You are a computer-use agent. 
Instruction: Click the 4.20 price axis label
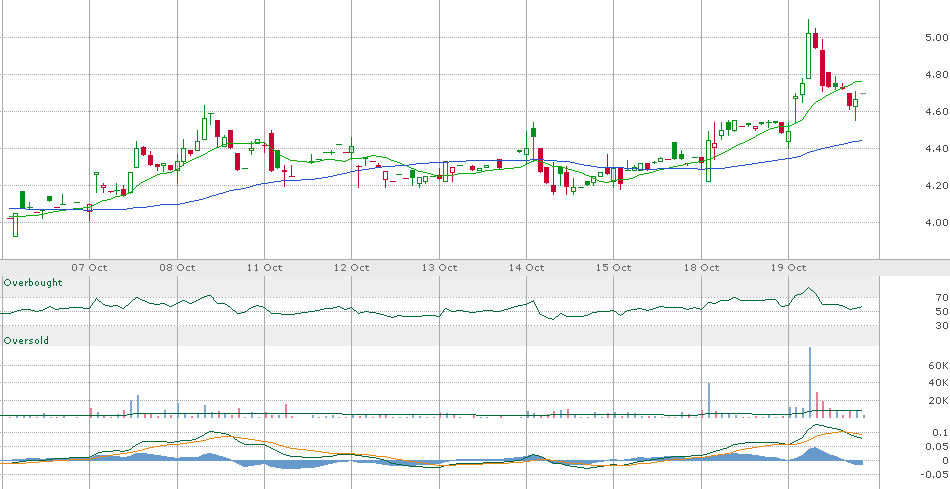(937, 186)
